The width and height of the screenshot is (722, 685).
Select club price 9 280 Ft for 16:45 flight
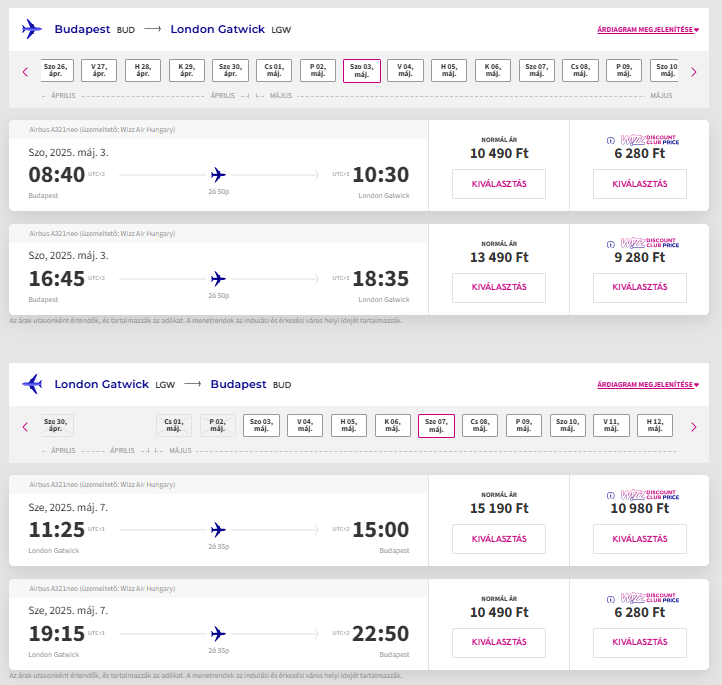coord(640,288)
